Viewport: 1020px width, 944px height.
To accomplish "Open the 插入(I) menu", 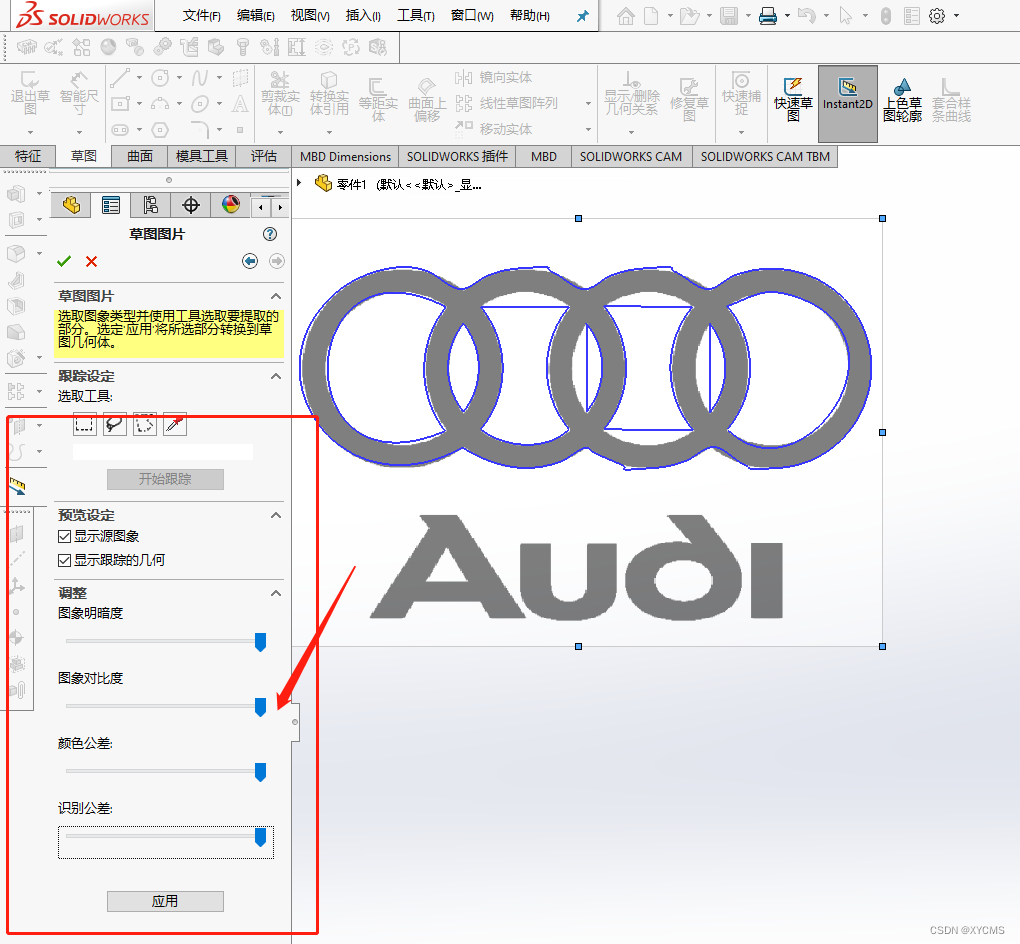I will pos(363,16).
